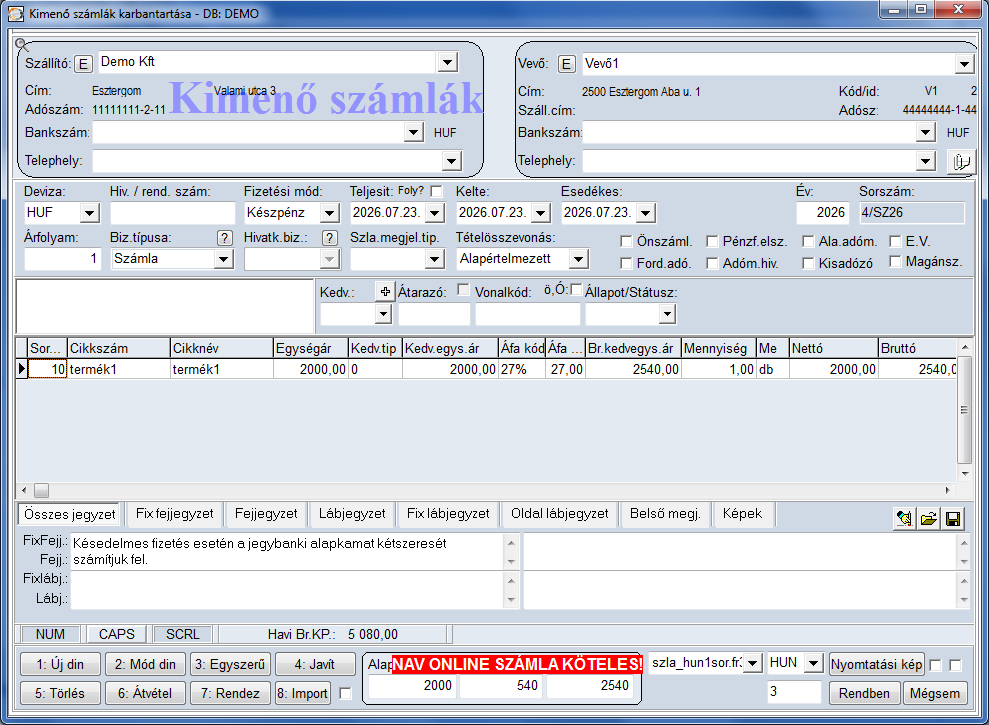Enable the Önszáml. checkbox
The width and height of the screenshot is (989, 725).
click(626, 242)
